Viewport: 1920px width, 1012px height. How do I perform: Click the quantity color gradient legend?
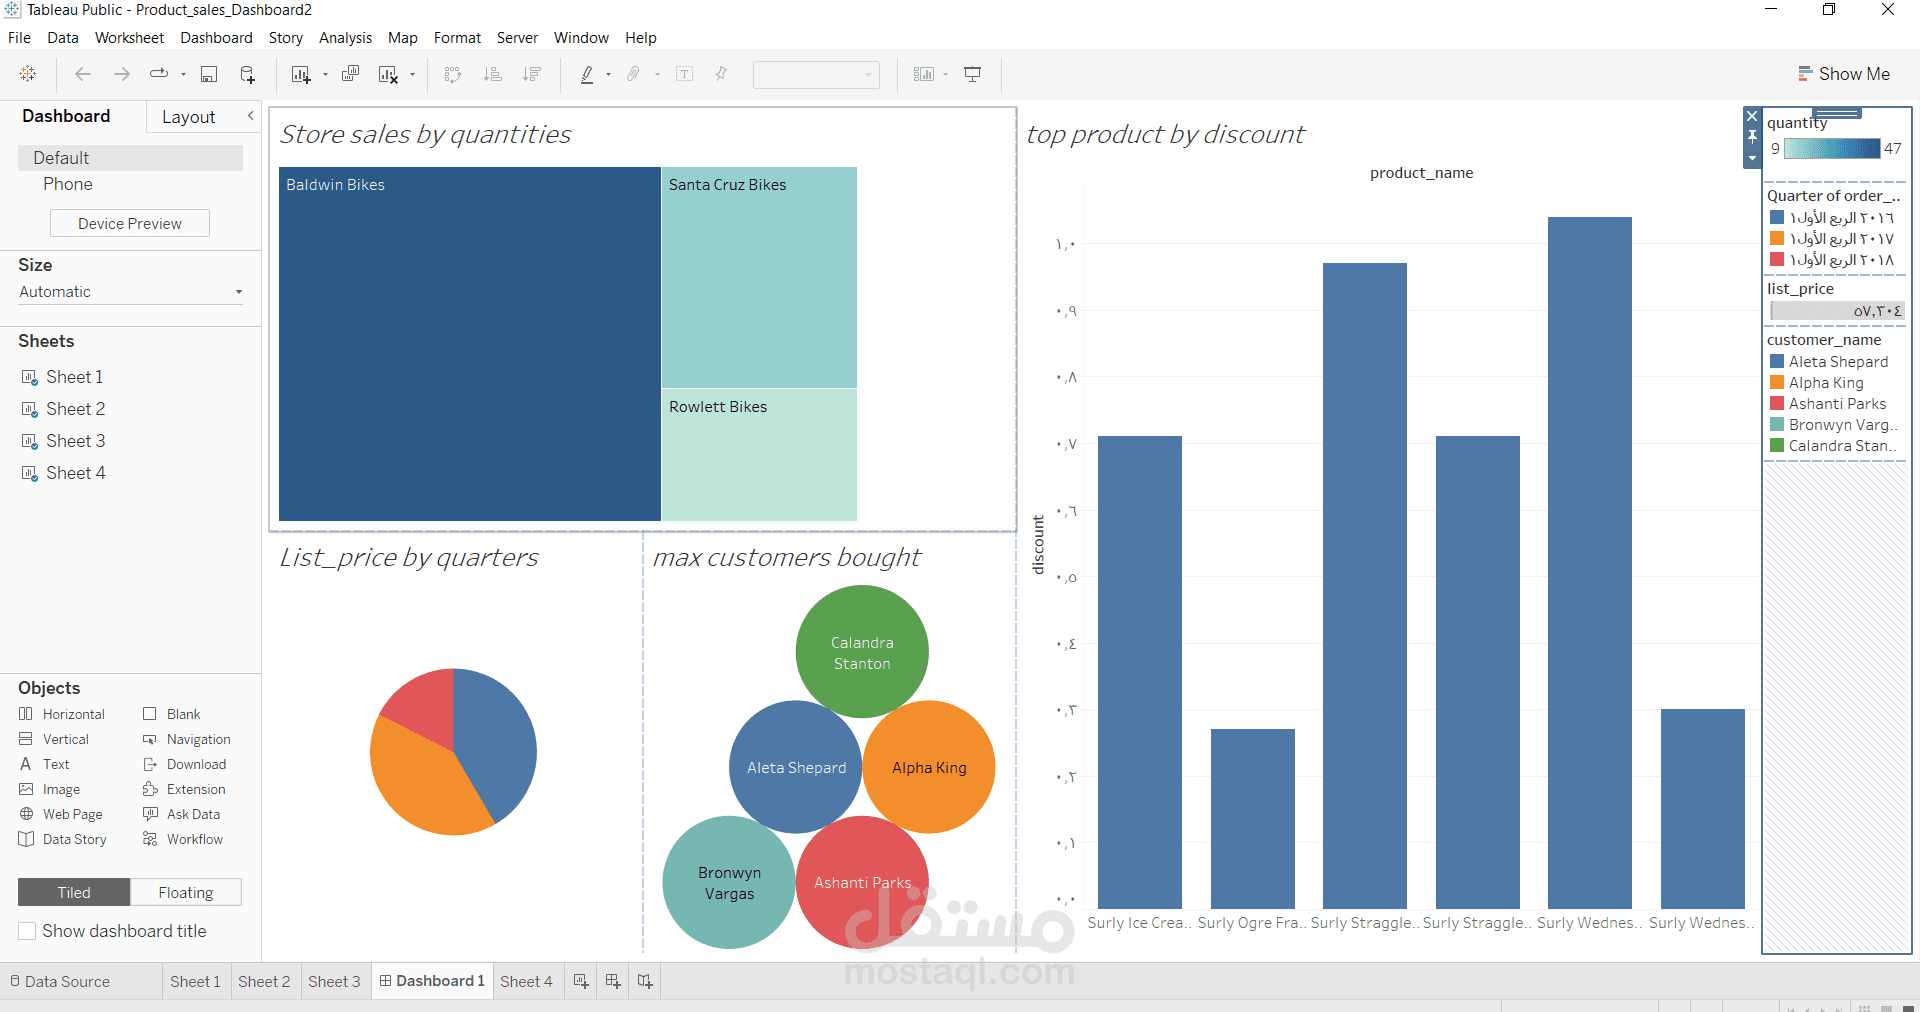1832,149
